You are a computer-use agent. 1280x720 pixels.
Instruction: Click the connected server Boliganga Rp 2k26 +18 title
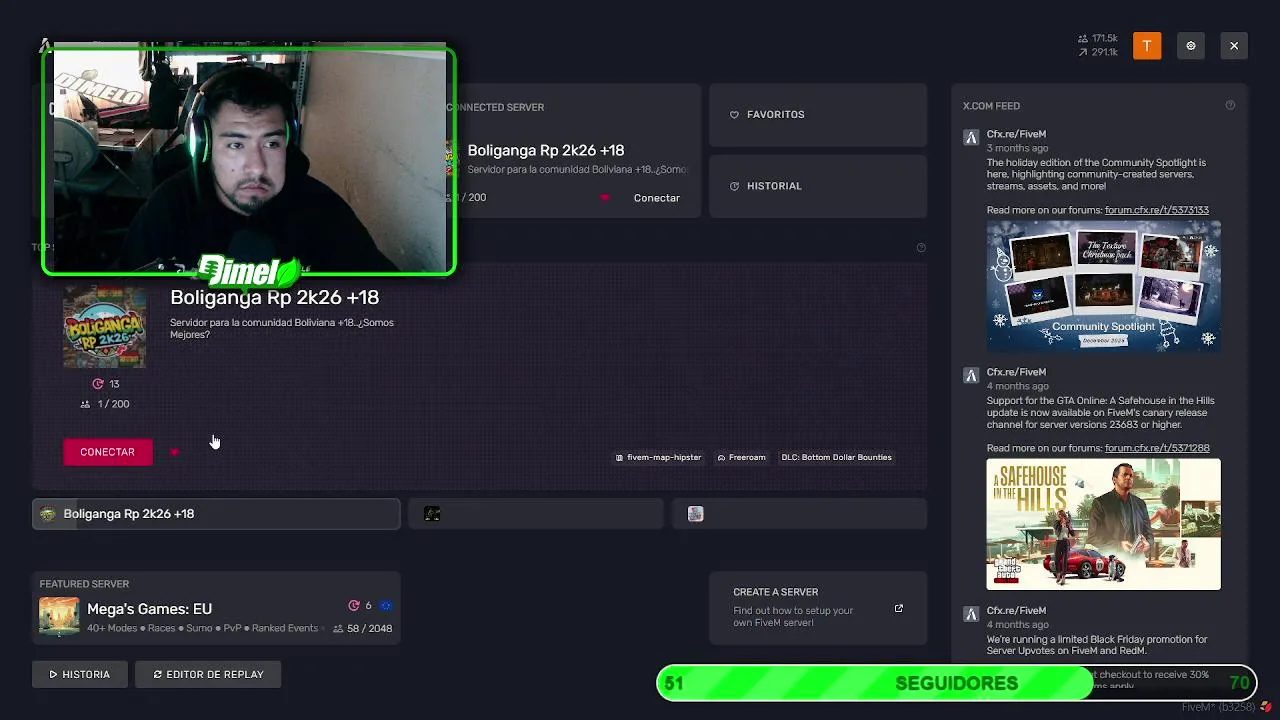[x=546, y=150]
